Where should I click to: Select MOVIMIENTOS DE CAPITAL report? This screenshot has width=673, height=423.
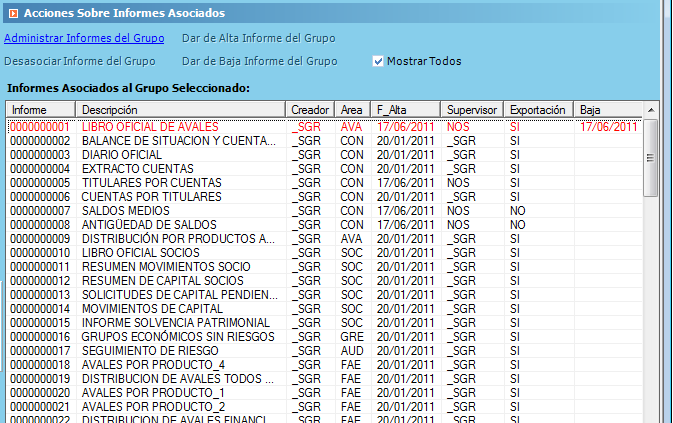(x=324, y=309)
